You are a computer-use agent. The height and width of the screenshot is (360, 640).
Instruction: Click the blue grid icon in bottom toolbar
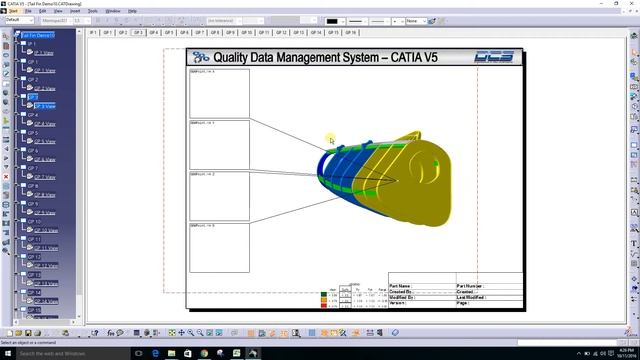(312, 333)
